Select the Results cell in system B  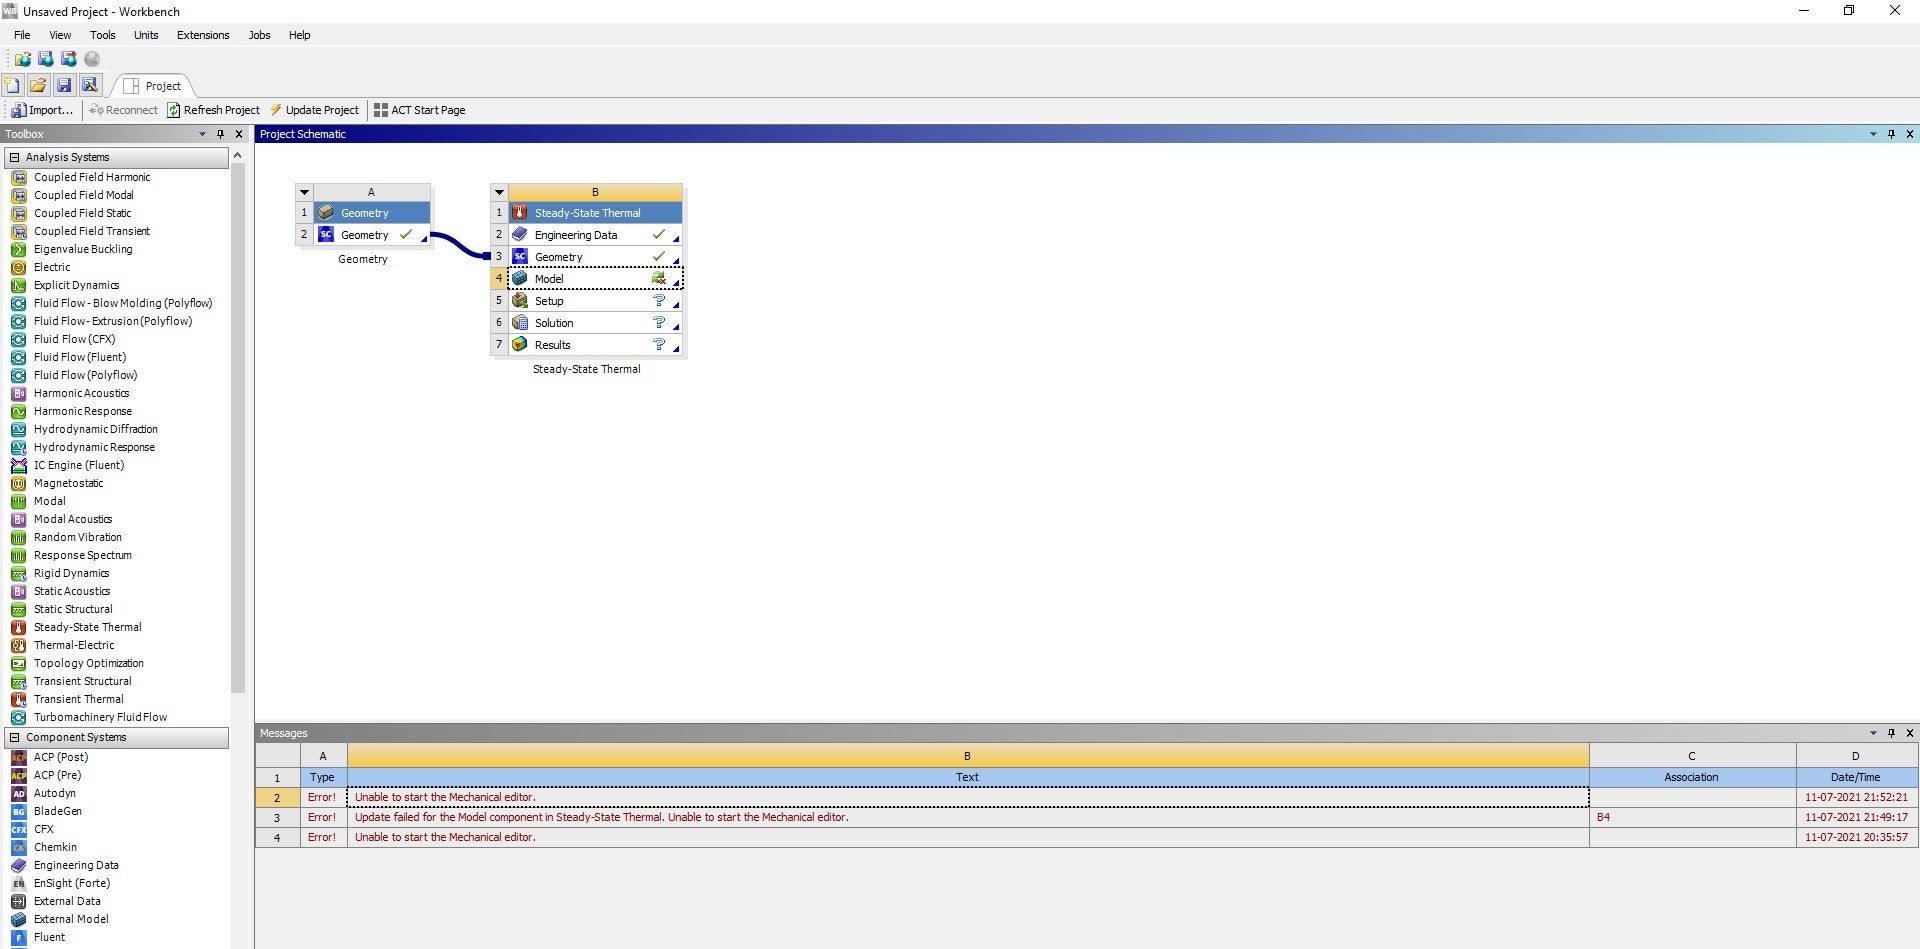tap(595, 345)
